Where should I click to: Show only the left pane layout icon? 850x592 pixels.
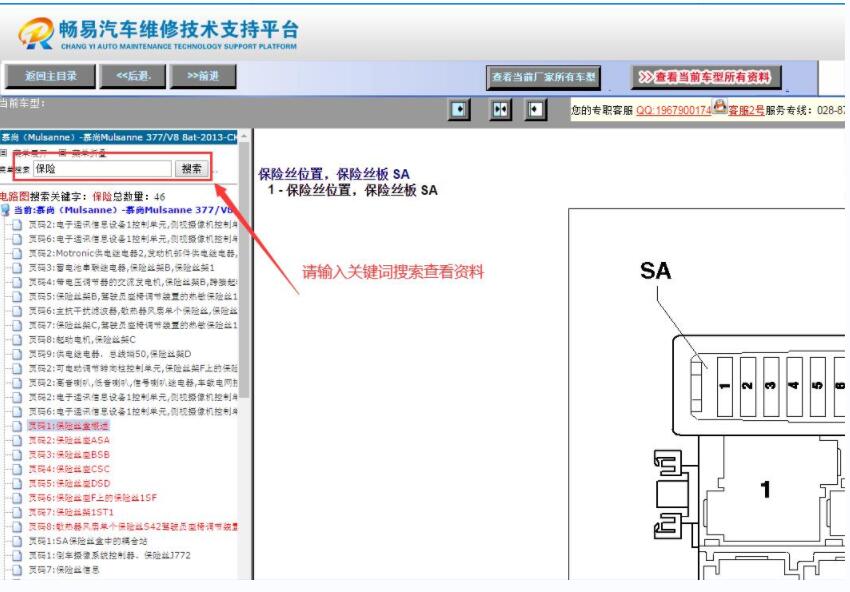point(459,110)
